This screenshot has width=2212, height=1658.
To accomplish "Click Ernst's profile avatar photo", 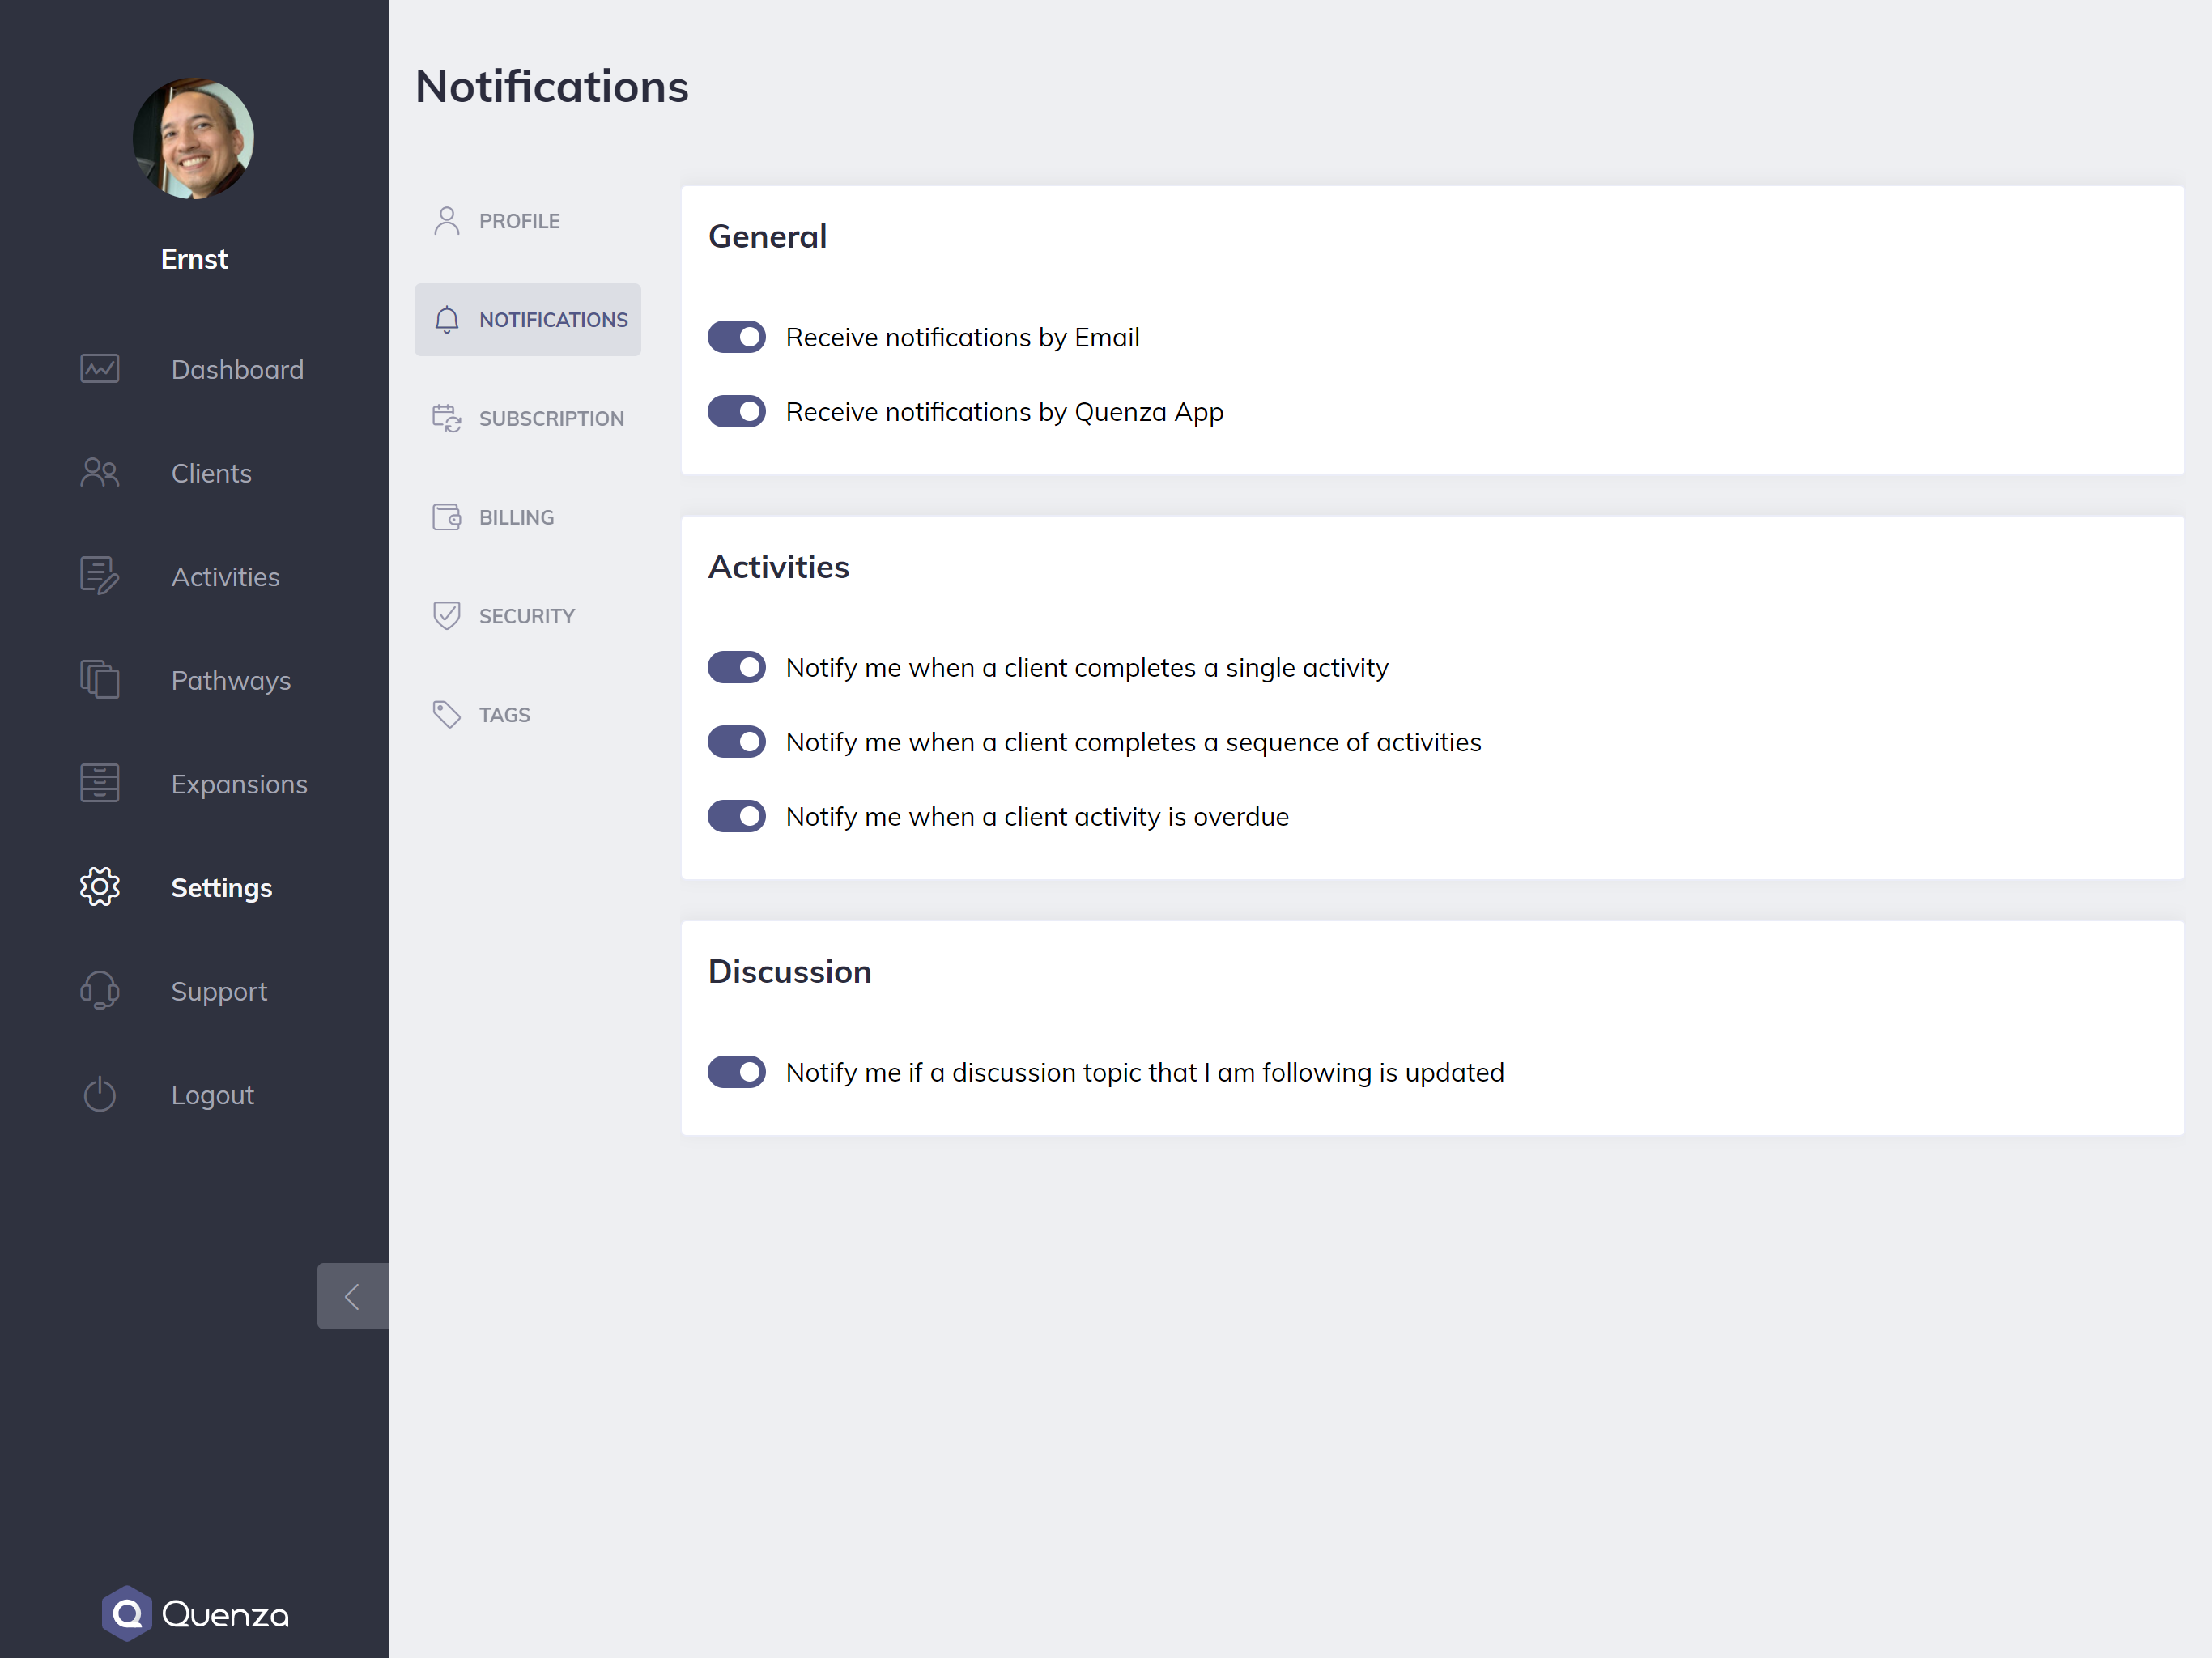I will 193,138.
